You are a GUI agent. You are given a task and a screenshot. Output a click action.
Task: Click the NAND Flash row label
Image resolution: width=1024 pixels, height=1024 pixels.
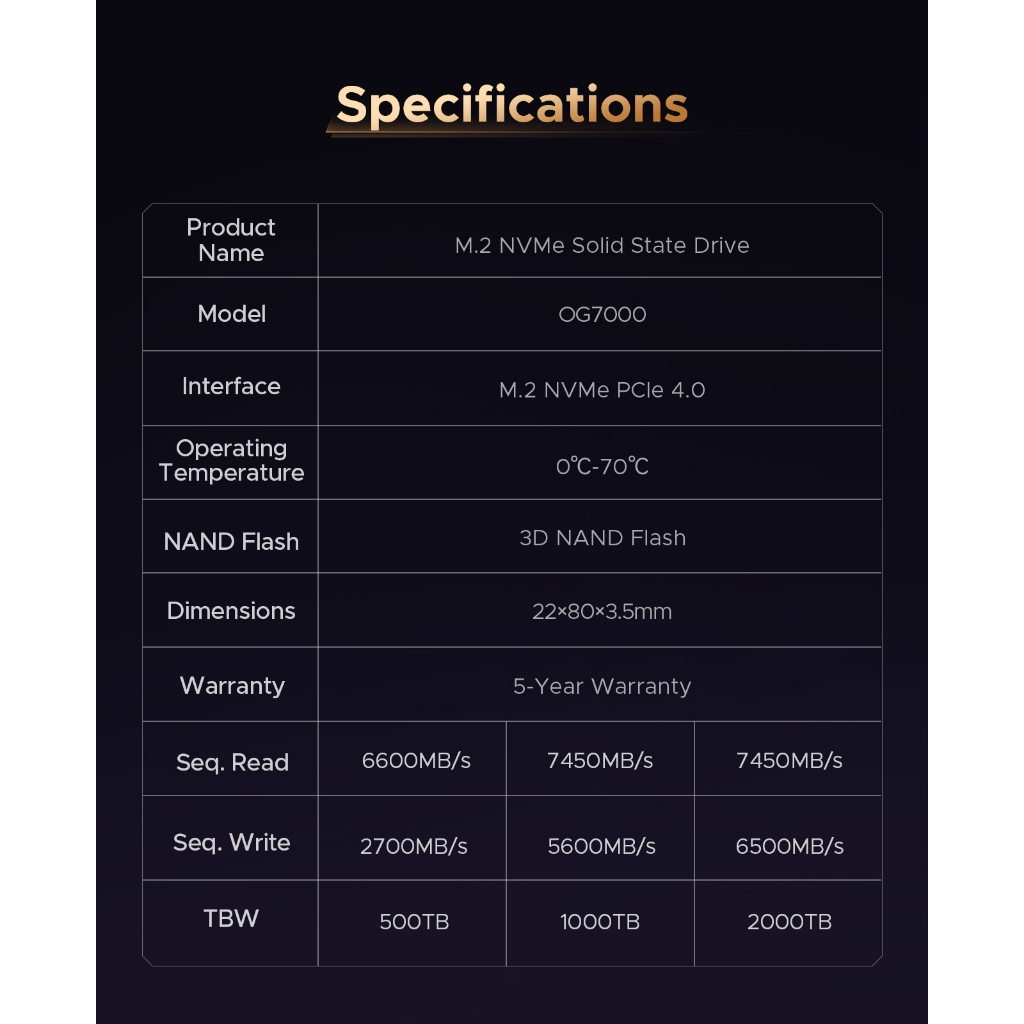coord(231,542)
